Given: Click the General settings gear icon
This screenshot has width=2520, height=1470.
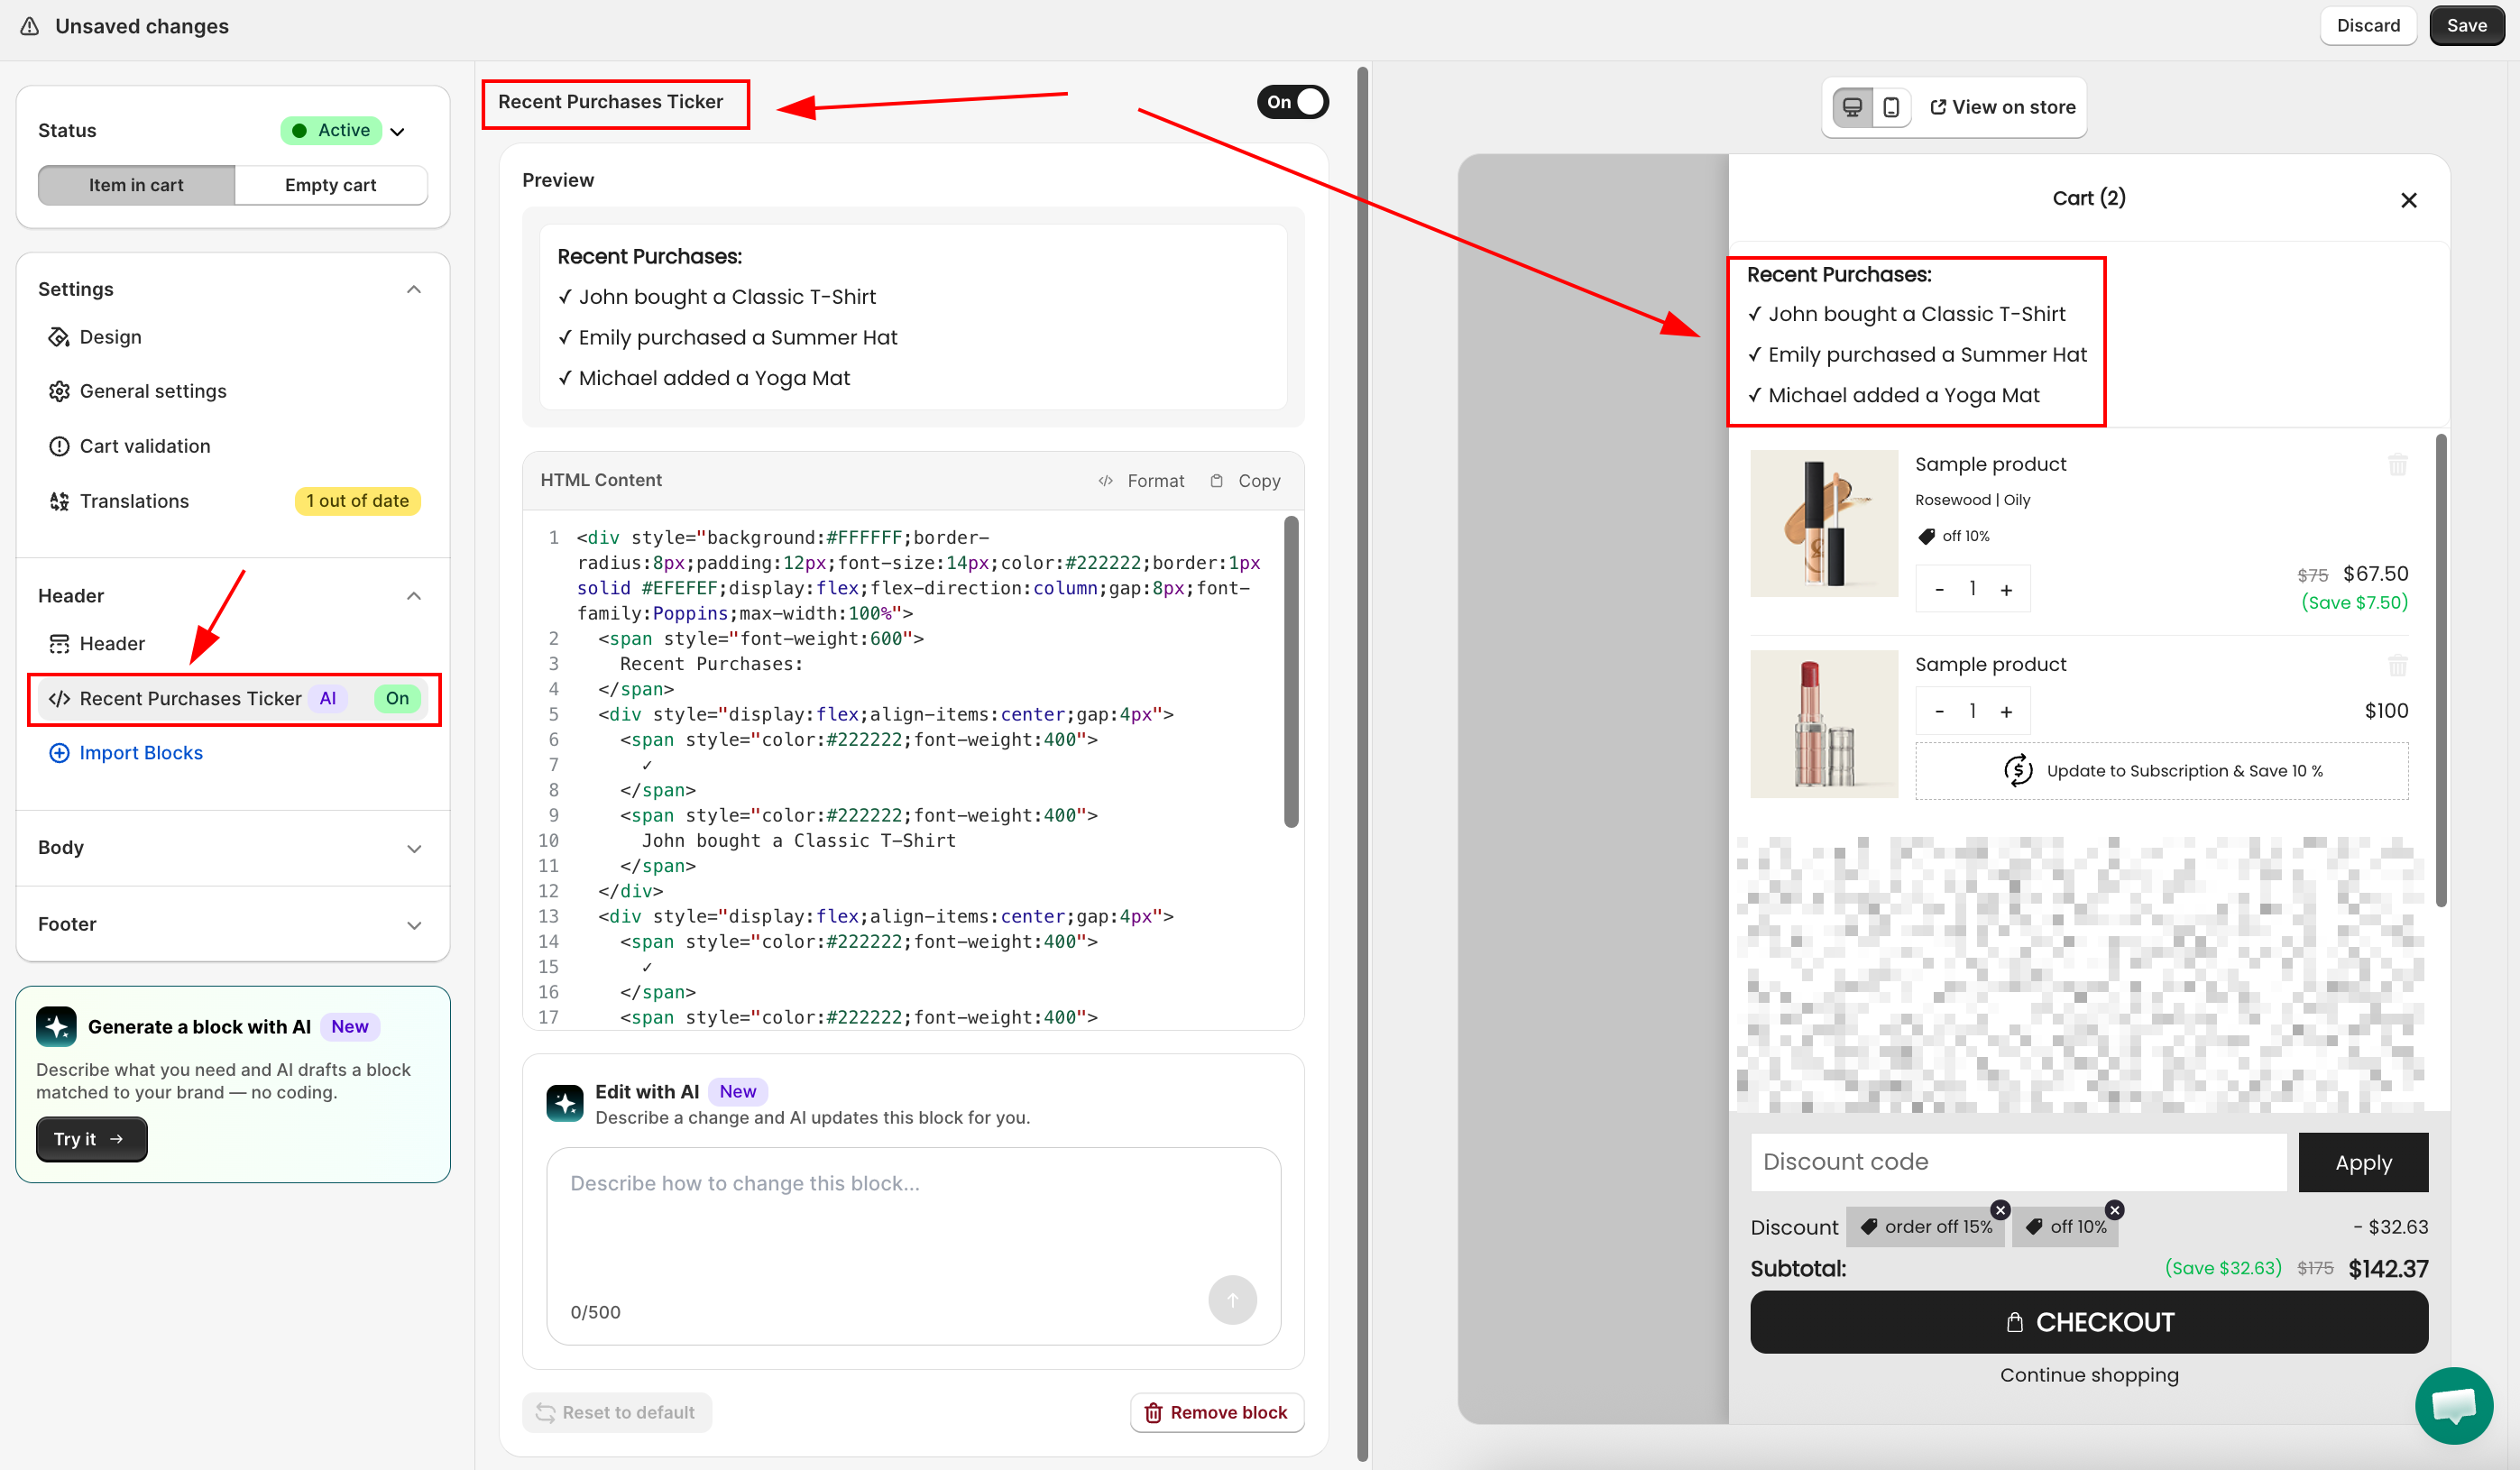Looking at the screenshot, I should 59,391.
